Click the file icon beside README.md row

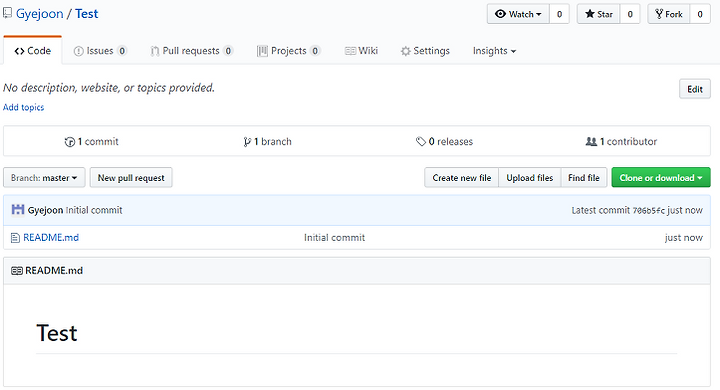point(15,237)
